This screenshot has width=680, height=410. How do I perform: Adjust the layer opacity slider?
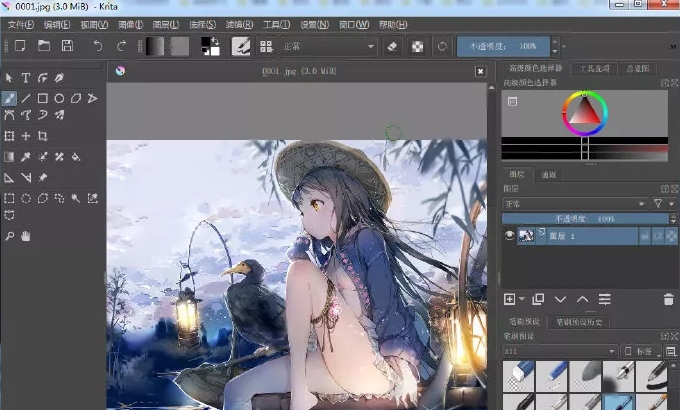click(585, 219)
